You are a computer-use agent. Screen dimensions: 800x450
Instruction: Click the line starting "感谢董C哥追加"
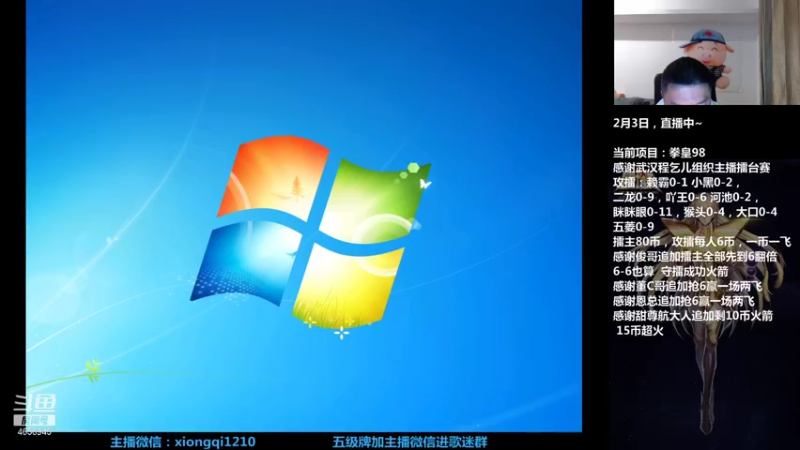click(x=687, y=286)
